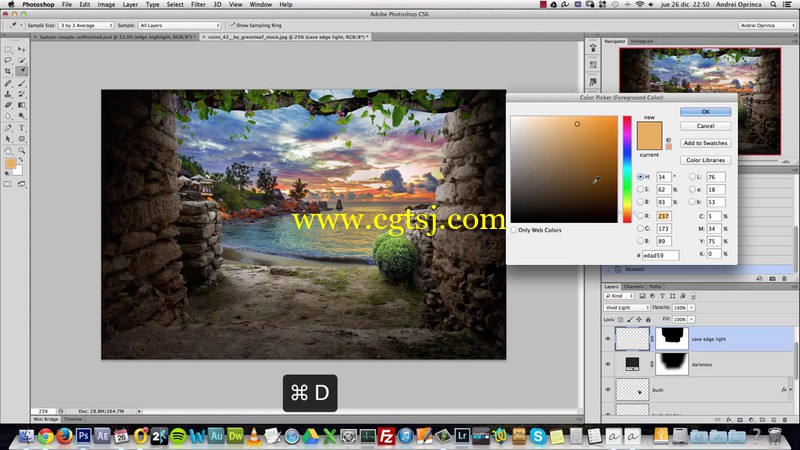Select the Eyedropper tool in the toolbox
Viewport: 800px width, 450px height.
coord(21,71)
